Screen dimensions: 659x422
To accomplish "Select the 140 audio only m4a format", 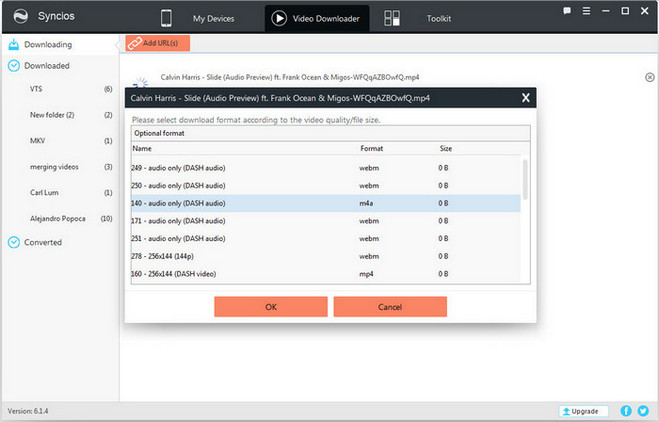I will (x=326, y=203).
